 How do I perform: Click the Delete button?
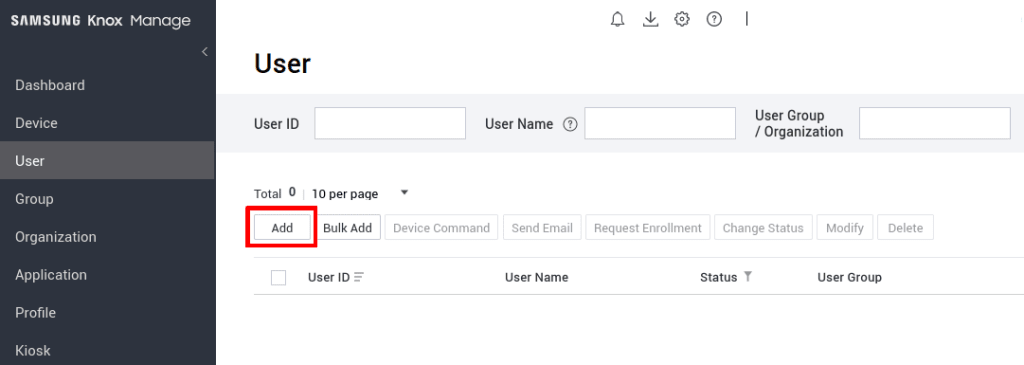click(905, 228)
